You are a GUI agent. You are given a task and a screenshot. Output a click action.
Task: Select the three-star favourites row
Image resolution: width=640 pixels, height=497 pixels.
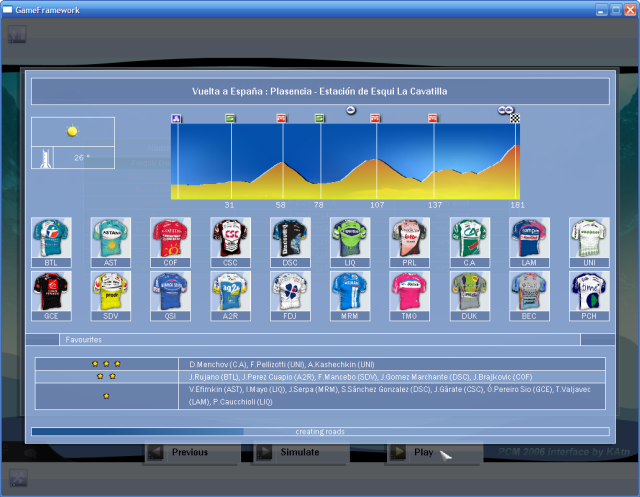coord(395,364)
